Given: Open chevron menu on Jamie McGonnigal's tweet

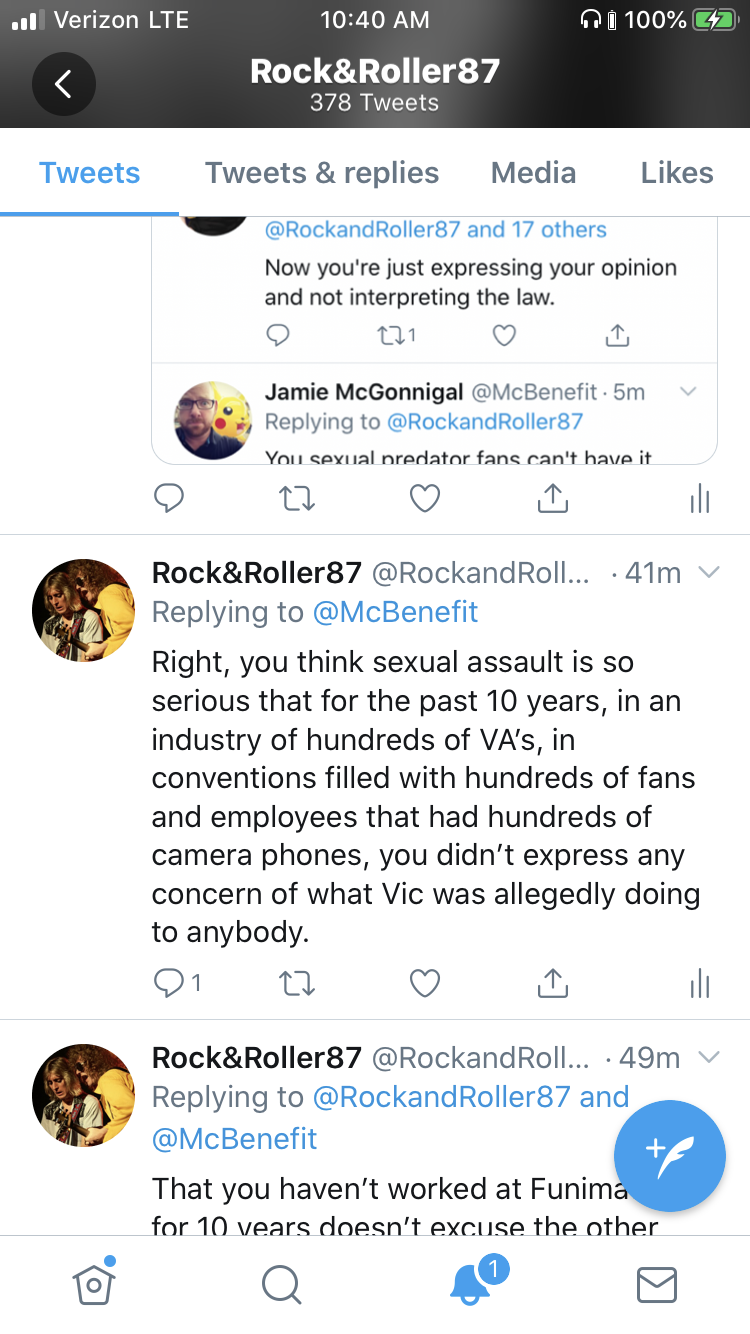Looking at the screenshot, I should (x=688, y=392).
